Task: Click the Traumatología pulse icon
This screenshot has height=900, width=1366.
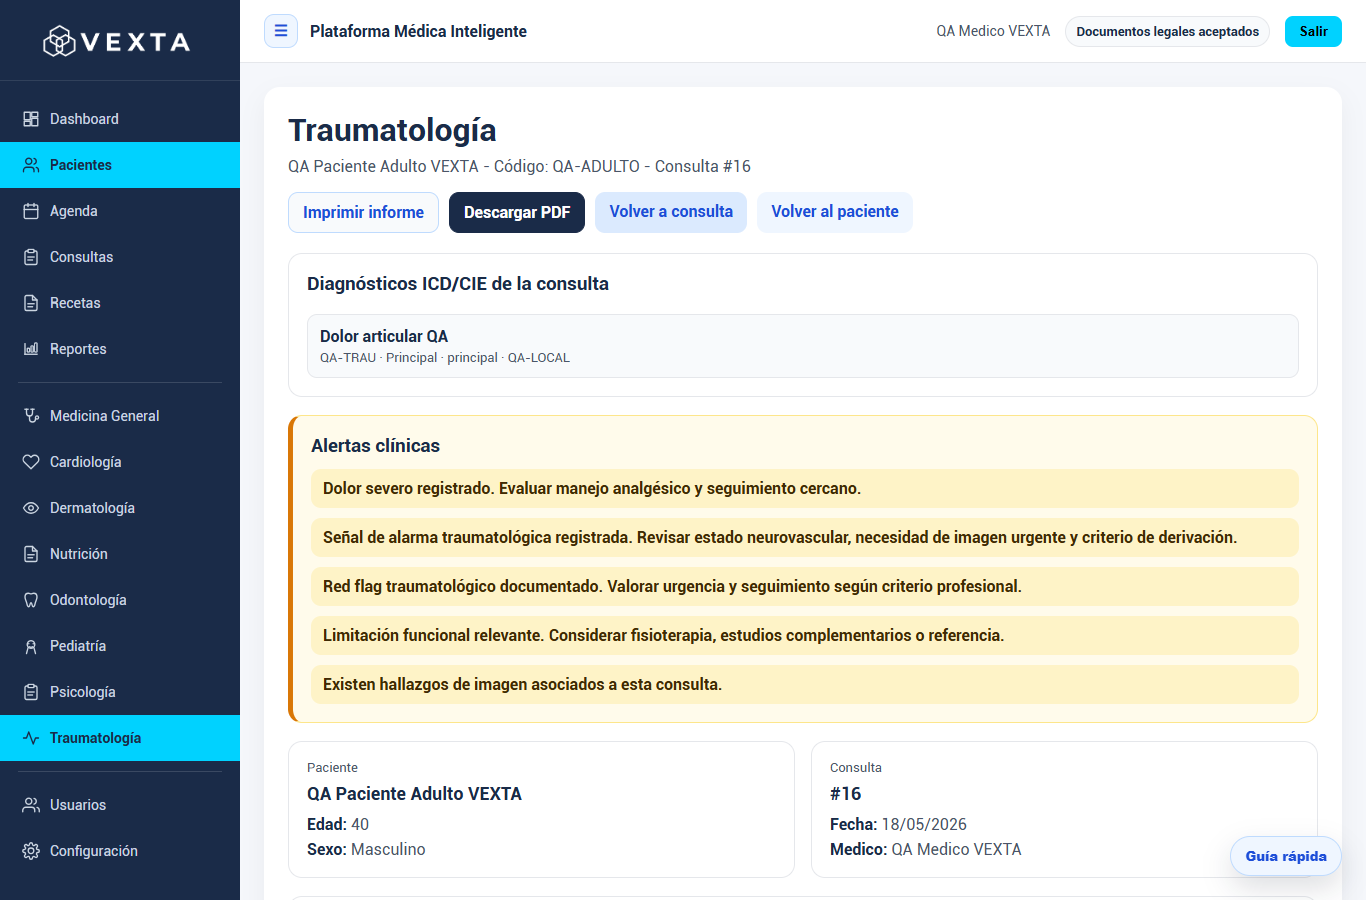Action: click(31, 738)
